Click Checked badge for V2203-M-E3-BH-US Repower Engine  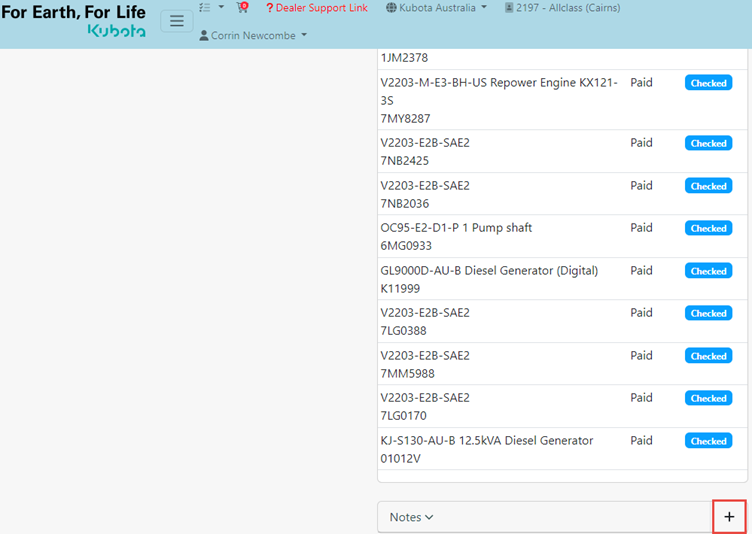708,83
